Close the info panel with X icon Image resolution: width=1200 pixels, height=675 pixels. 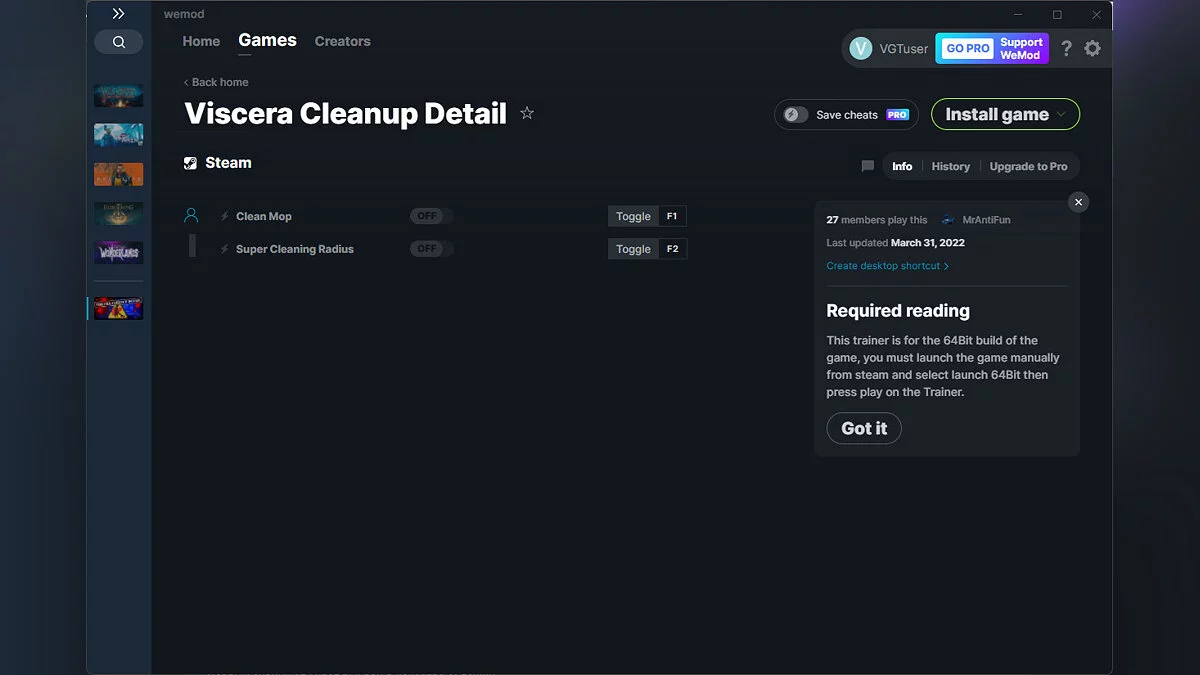[x=1078, y=202]
